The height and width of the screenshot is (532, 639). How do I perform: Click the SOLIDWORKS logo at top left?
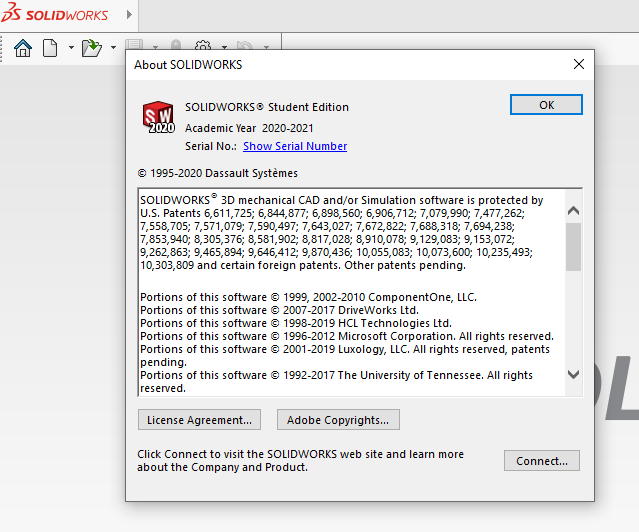pos(56,16)
